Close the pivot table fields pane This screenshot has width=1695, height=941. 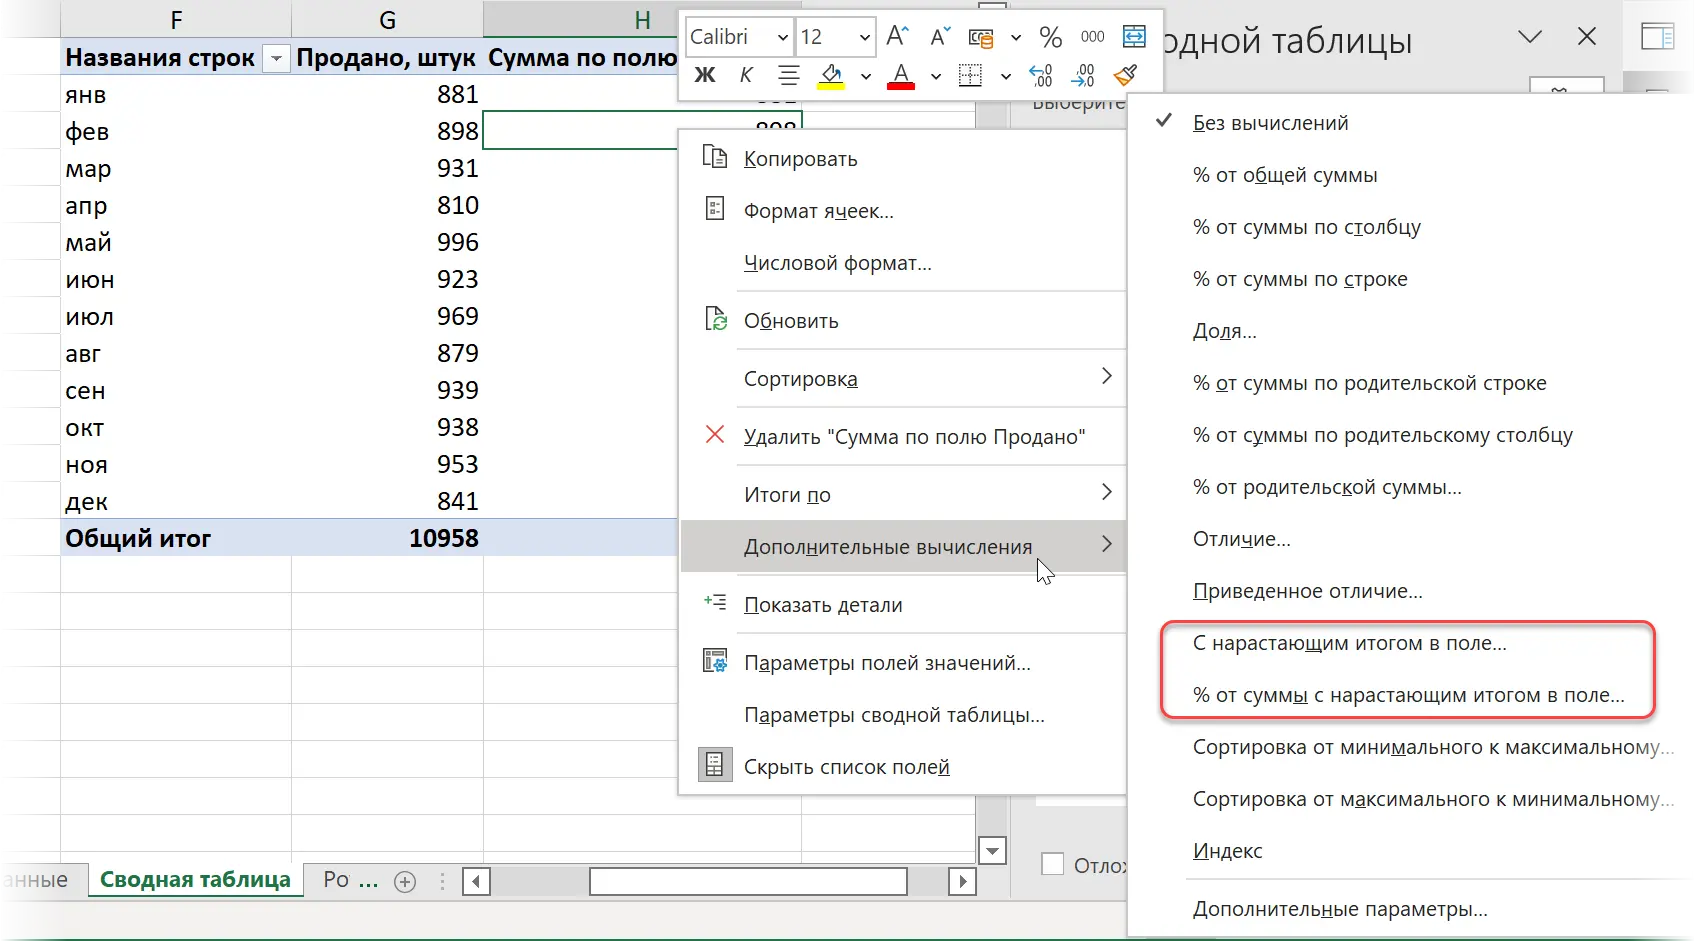coord(1587,37)
